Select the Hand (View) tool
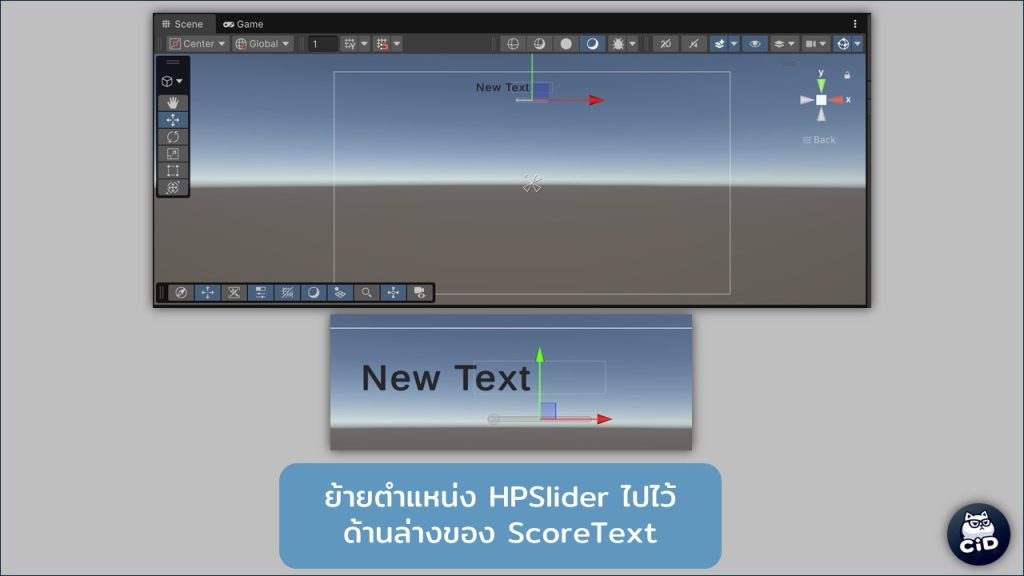Screen dimensions: 1024x576 [172, 103]
